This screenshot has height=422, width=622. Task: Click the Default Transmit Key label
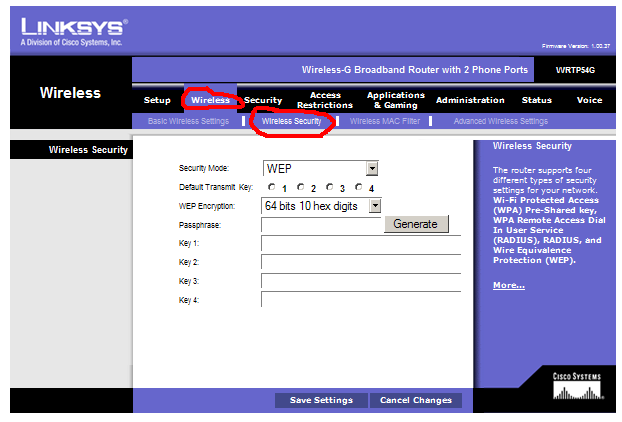click(216, 187)
